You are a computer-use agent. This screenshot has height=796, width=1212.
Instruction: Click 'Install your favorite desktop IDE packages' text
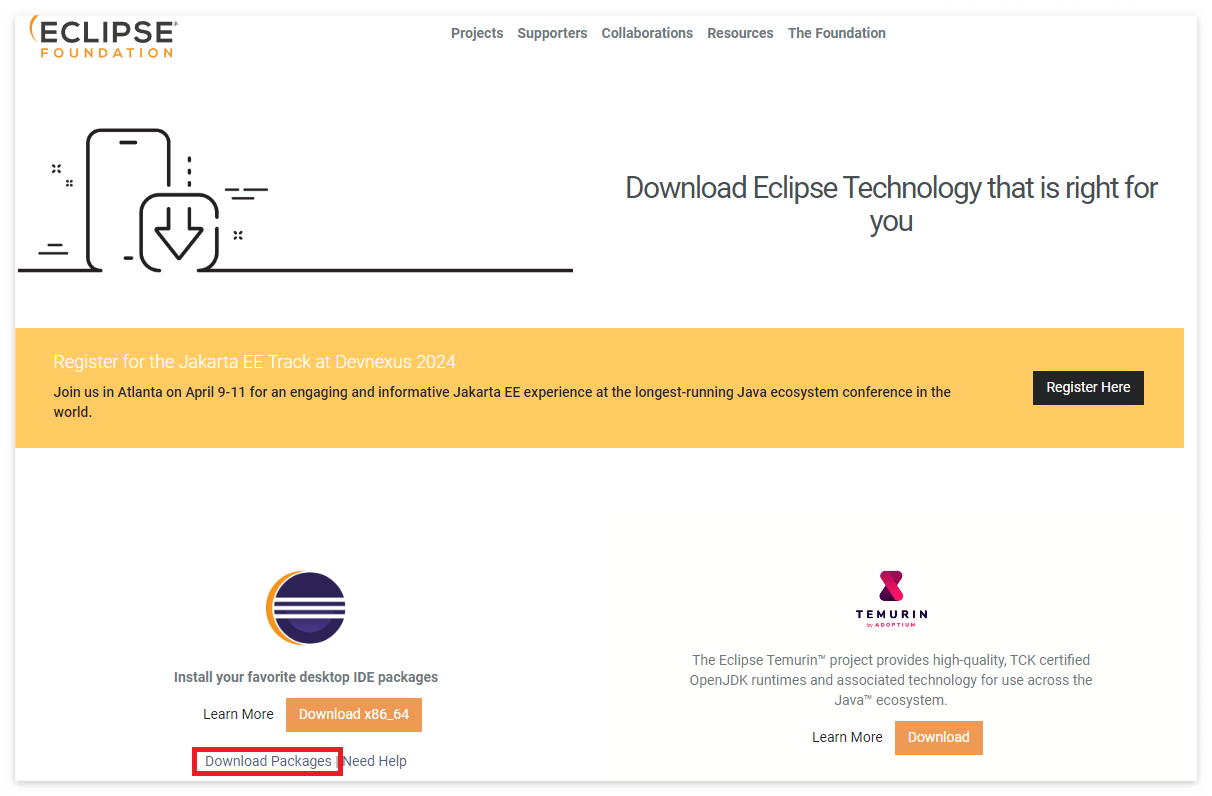click(306, 678)
